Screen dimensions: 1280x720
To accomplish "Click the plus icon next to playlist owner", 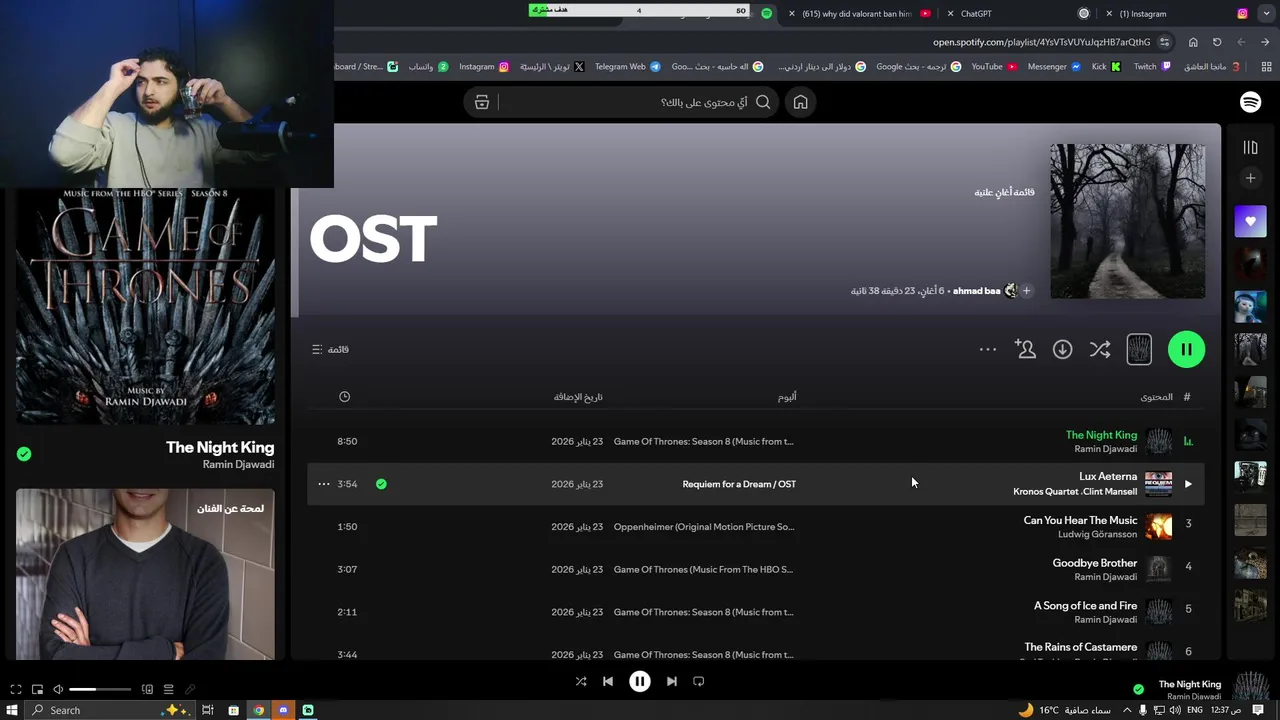I will pyautogui.click(x=1026, y=291).
